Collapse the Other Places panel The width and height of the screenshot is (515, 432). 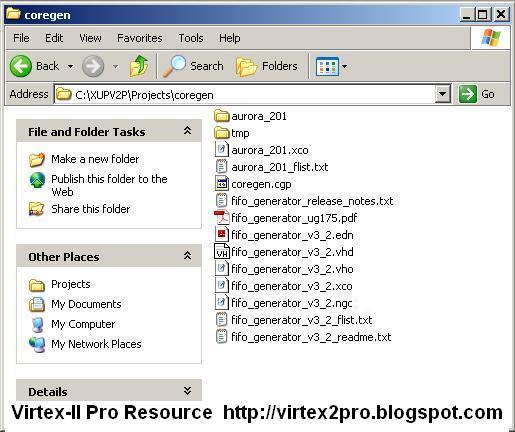point(187,256)
